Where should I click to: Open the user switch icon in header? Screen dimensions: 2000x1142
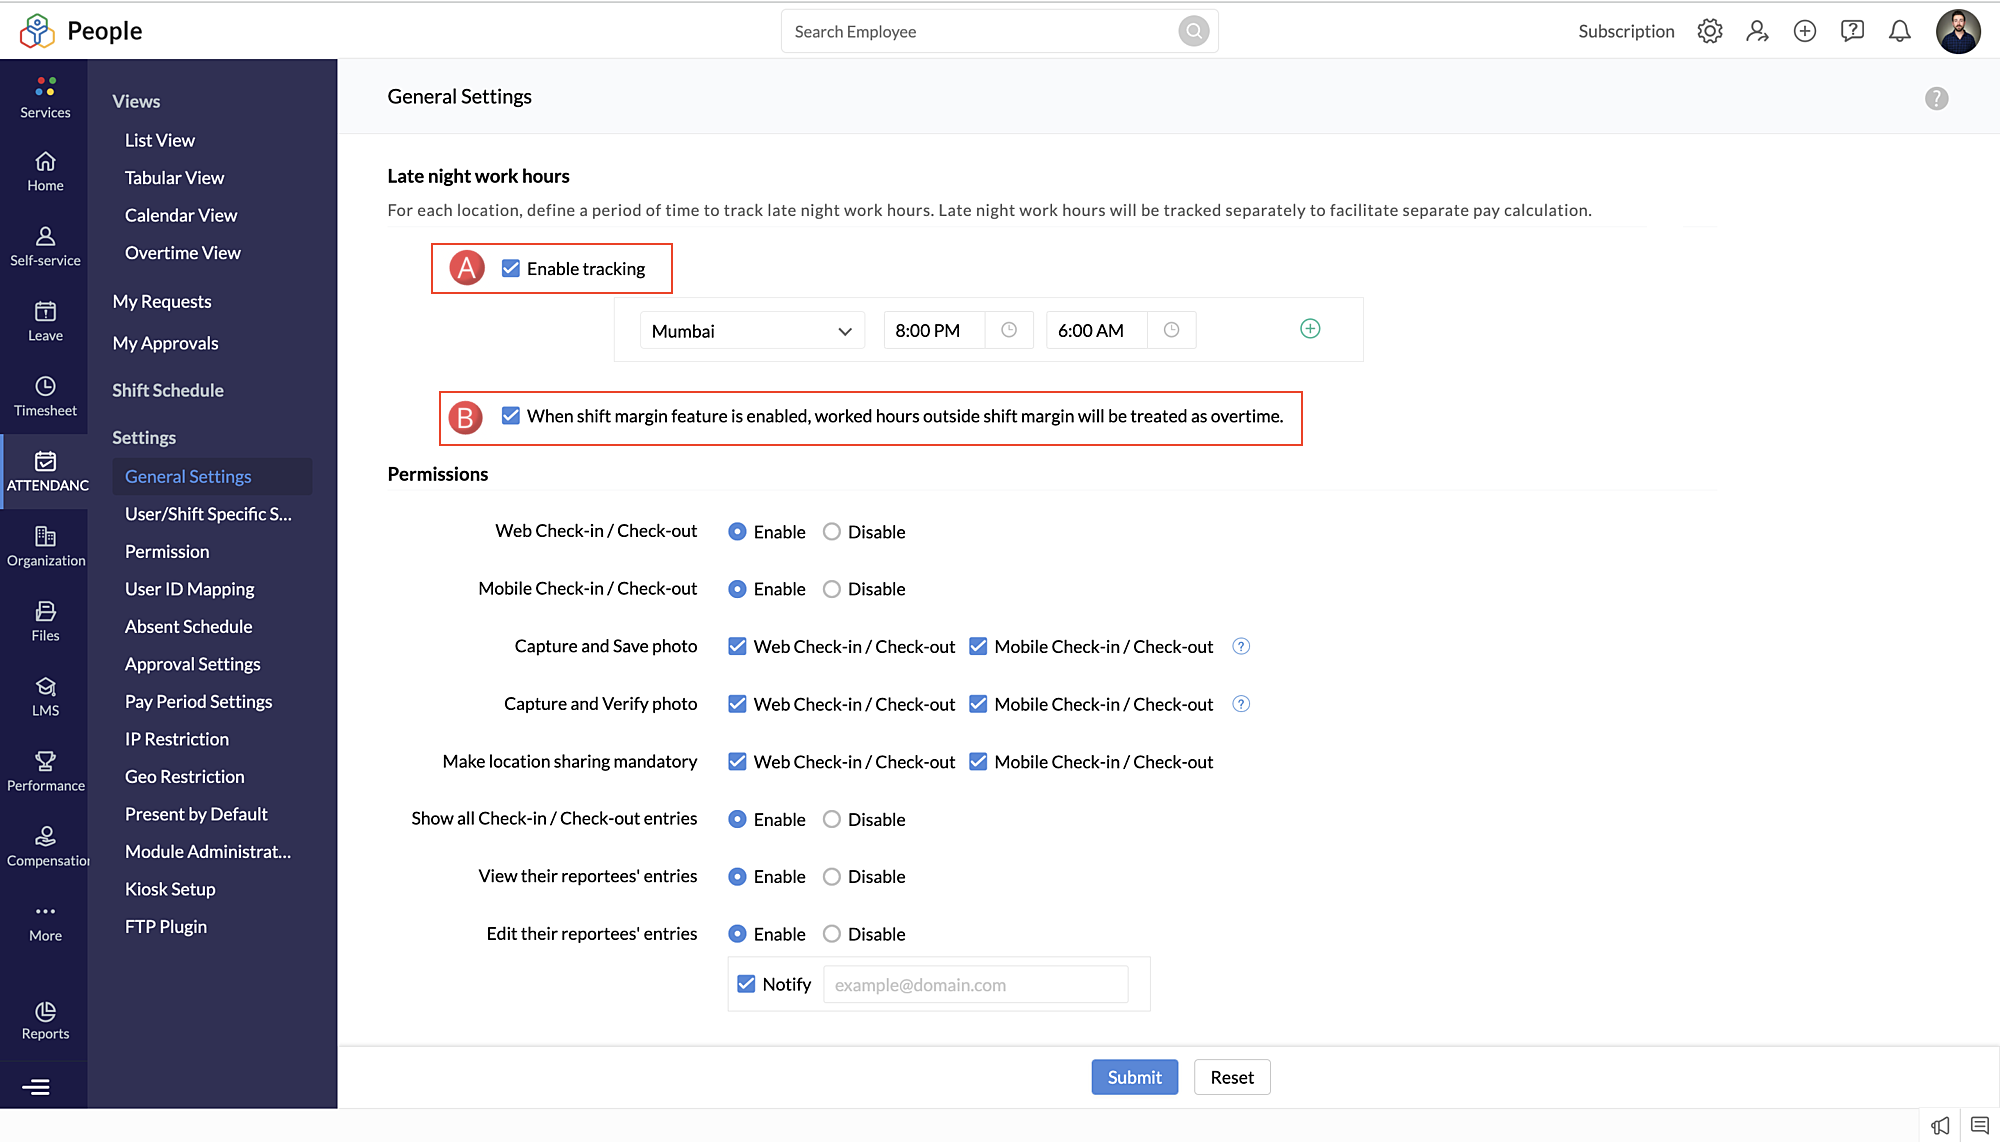1757,31
